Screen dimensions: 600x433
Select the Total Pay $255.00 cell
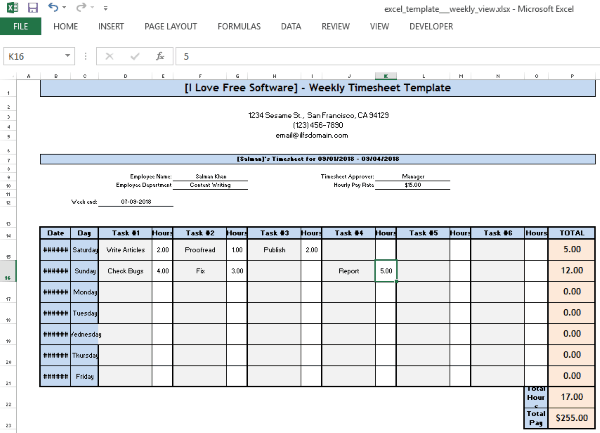coord(572,418)
